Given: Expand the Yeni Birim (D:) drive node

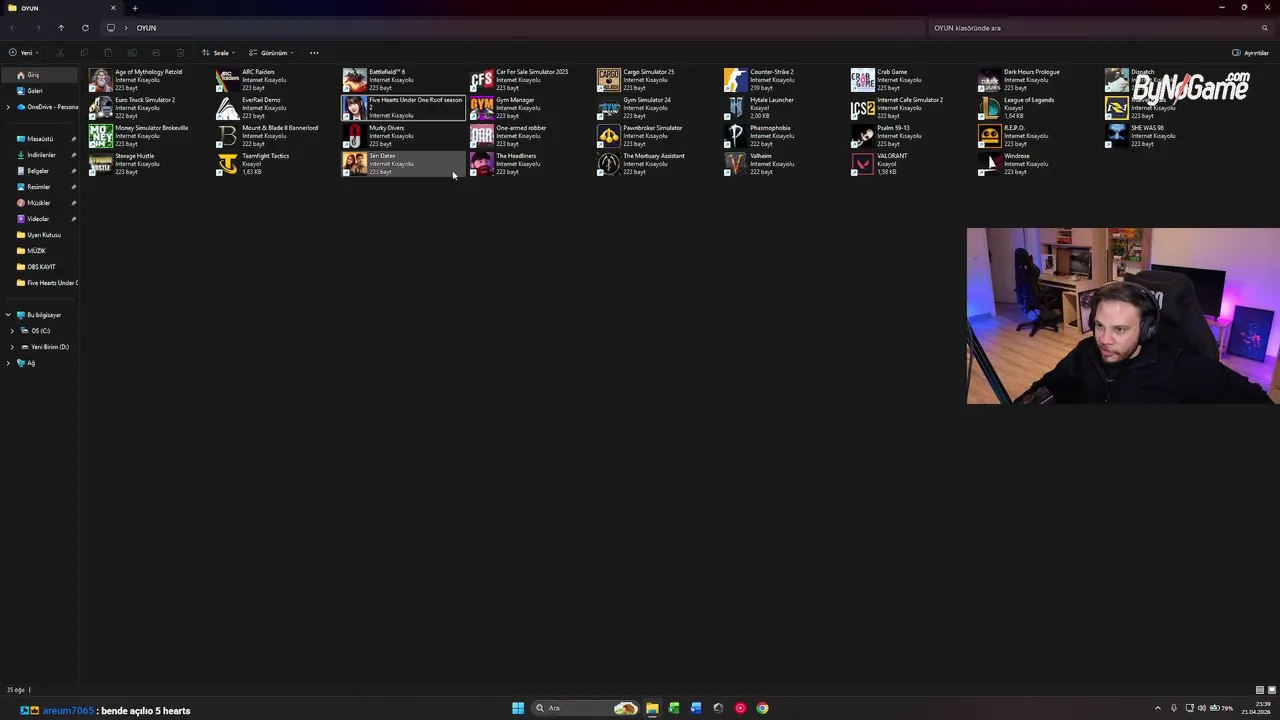Looking at the screenshot, I should click(x=12, y=347).
